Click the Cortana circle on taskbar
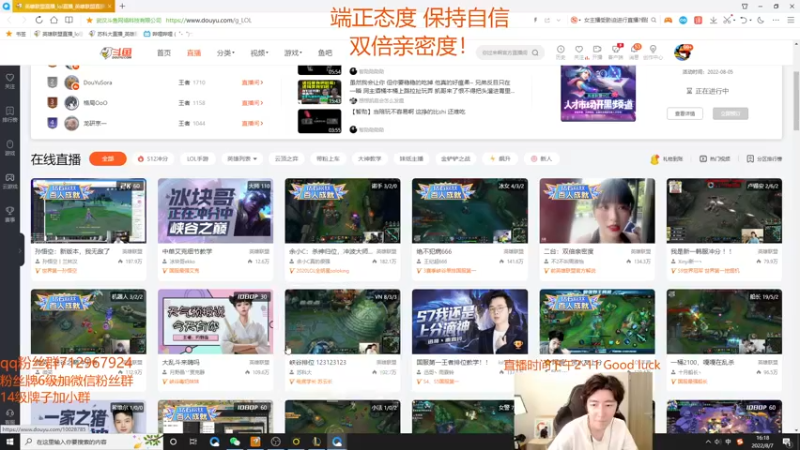 [173, 442]
